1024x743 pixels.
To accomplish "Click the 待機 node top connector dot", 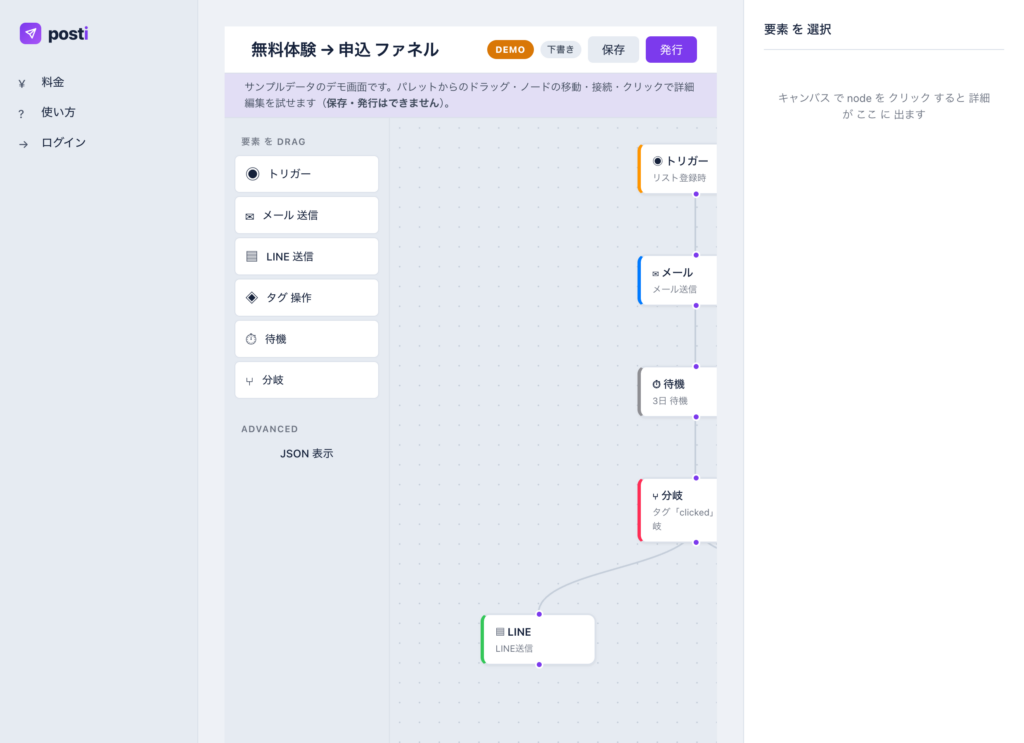I will point(696,367).
